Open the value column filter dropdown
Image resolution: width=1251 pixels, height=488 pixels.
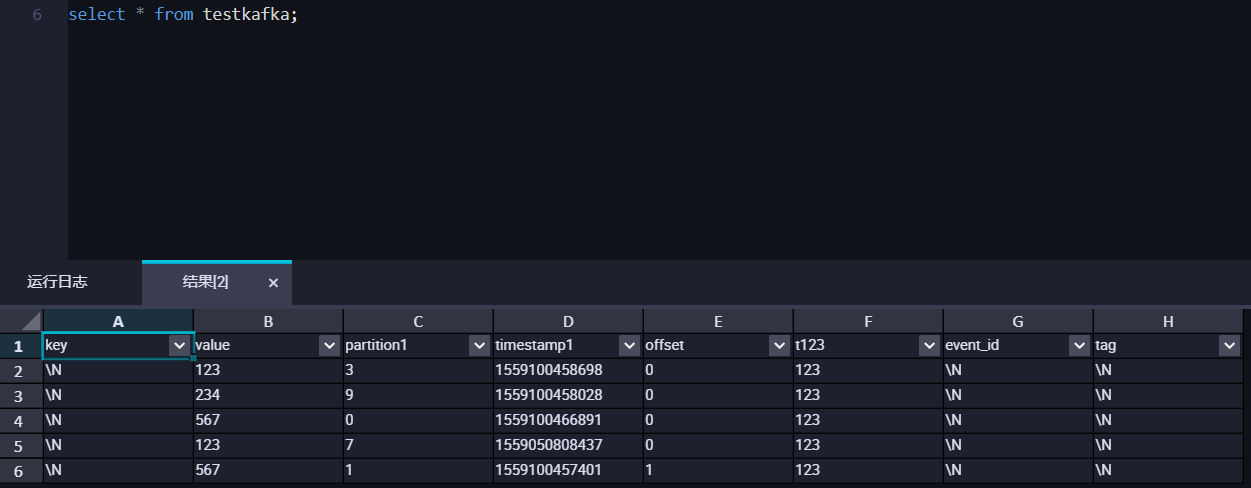tap(330, 345)
